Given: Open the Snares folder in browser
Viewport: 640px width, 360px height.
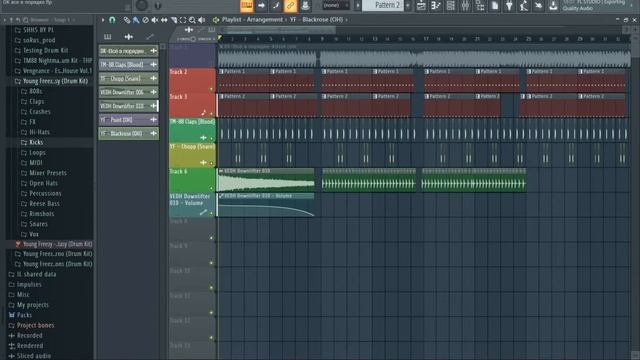Looking at the screenshot, I should click(x=38, y=224).
